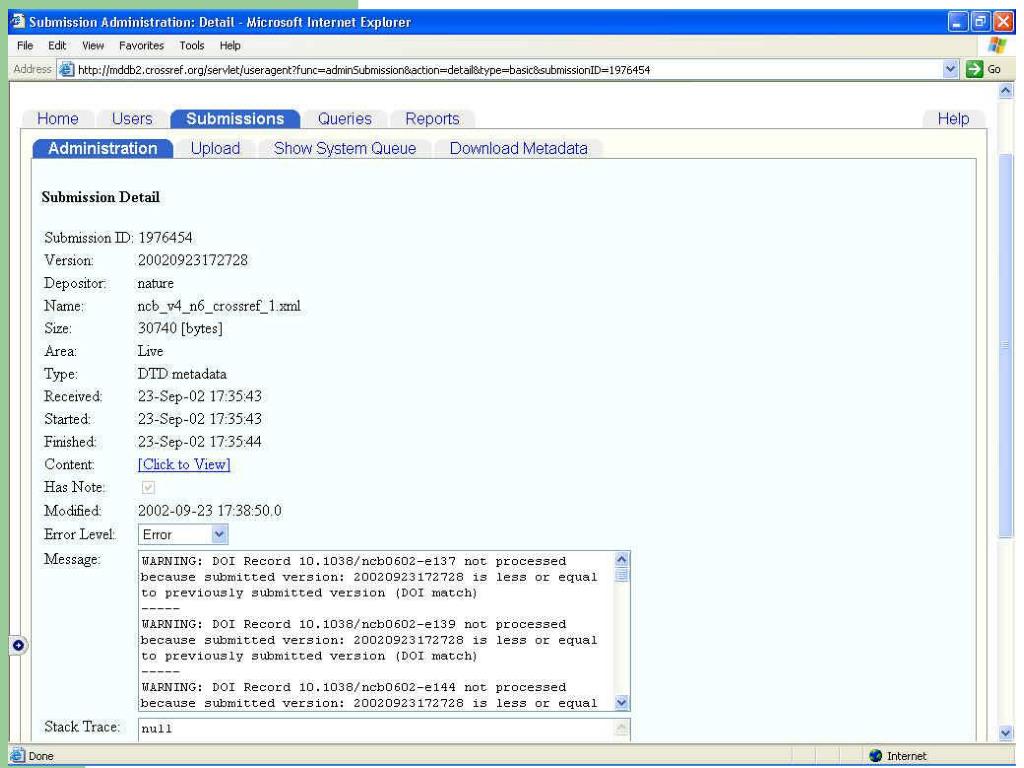Image resolution: width=1024 pixels, height=768 pixels.
Task: Click the Submission ID value 1976454
Action: tap(165, 238)
